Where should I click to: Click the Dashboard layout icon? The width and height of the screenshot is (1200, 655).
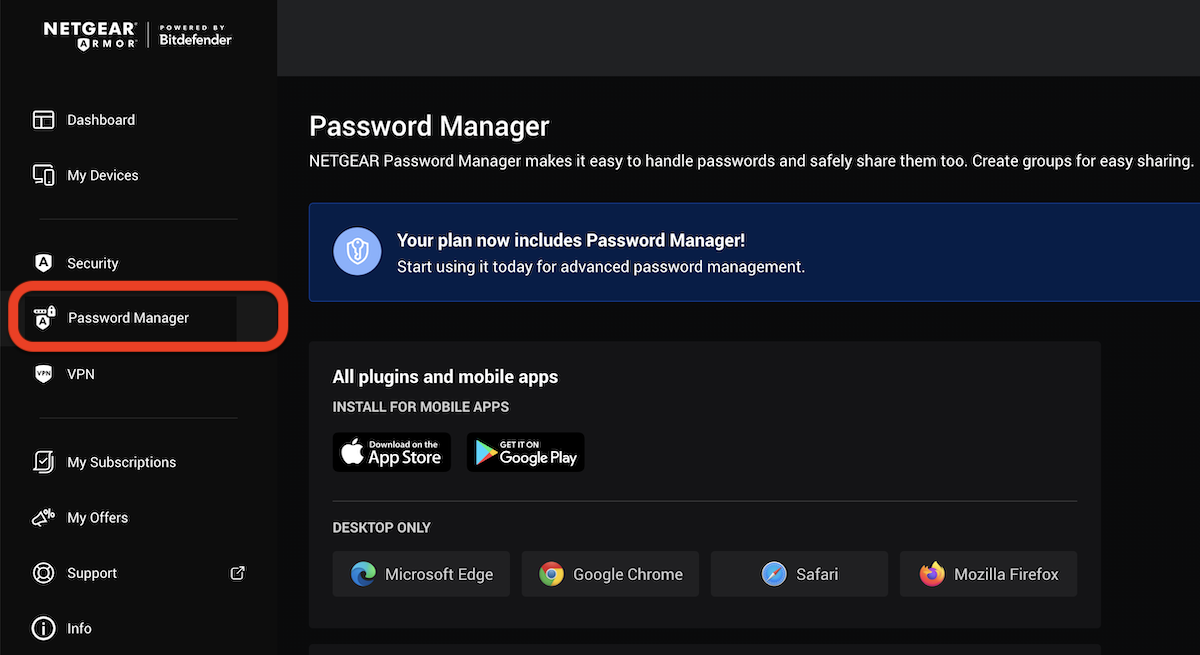click(43, 120)
